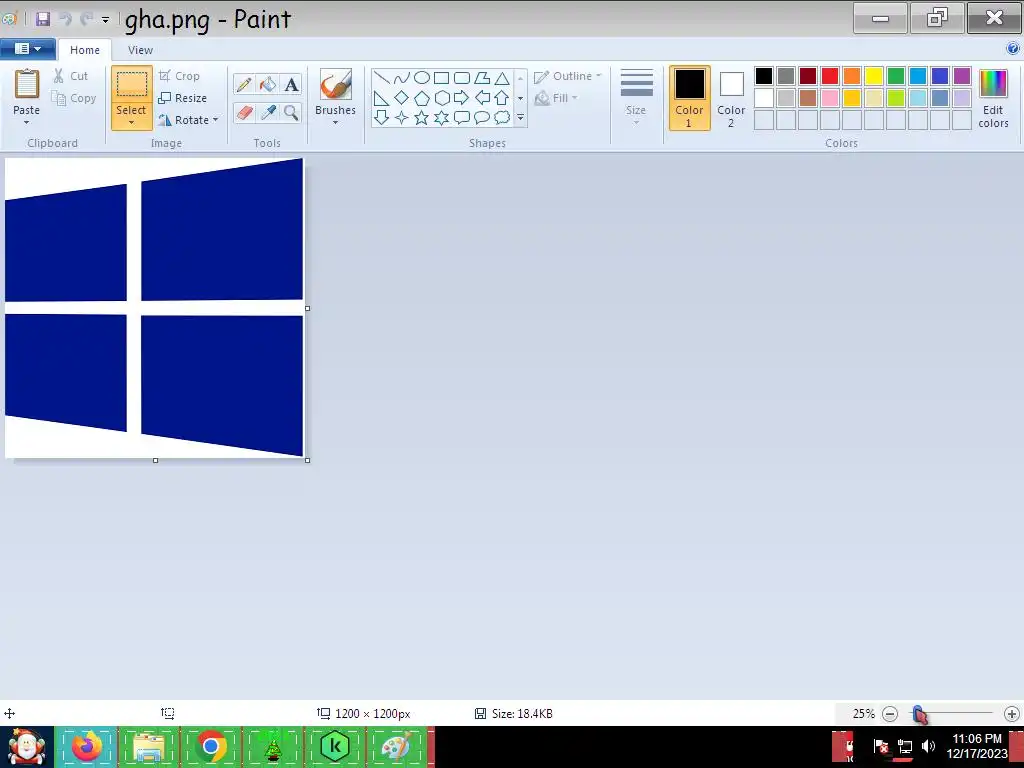Expand the Select dropdown arrow
The image size is (1024, 768).
[131, 123]
